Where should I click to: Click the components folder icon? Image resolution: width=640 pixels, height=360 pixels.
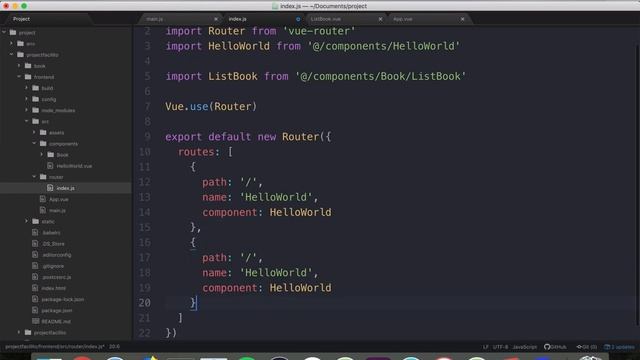pyautogui.click(x=43, y=143)
